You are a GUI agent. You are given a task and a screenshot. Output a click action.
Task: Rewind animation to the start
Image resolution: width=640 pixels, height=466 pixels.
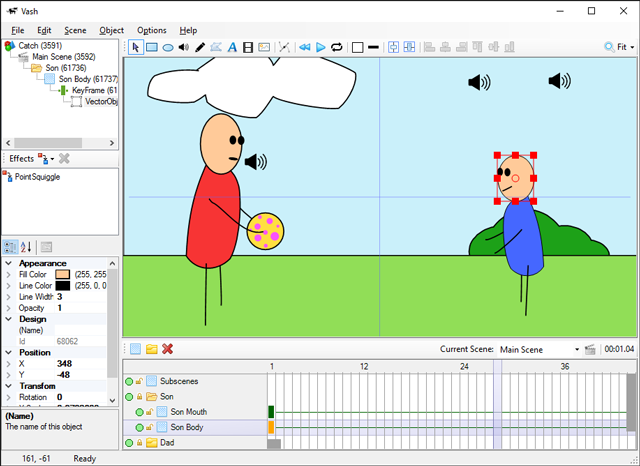click(304, 47)
